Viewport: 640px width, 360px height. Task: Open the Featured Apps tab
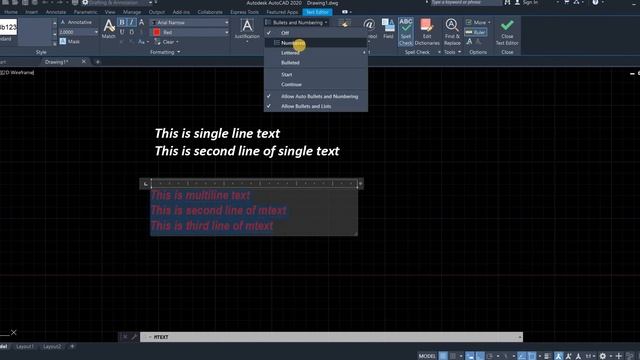[282, 12]
